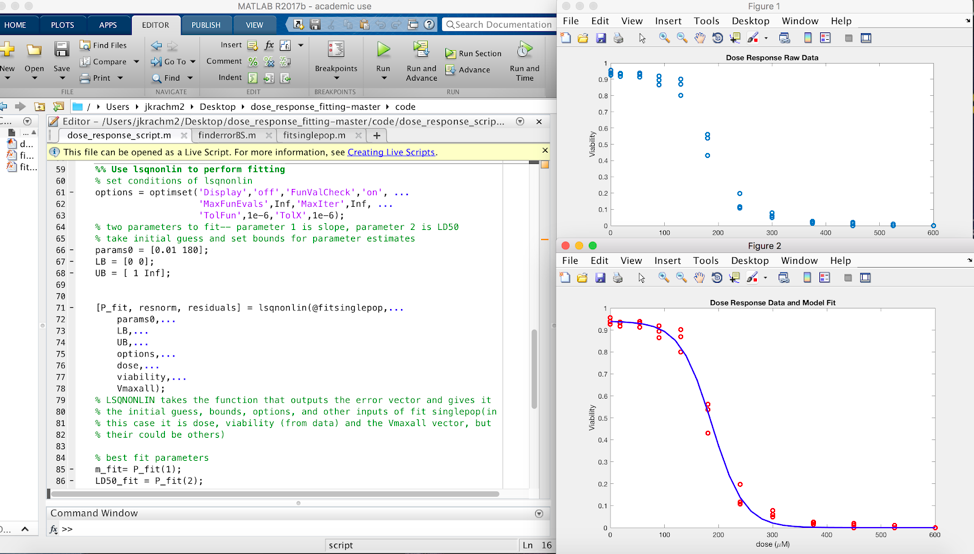Open the Tools menu in Figure 1
The image size is (974, 554).
tap(706, 21)
